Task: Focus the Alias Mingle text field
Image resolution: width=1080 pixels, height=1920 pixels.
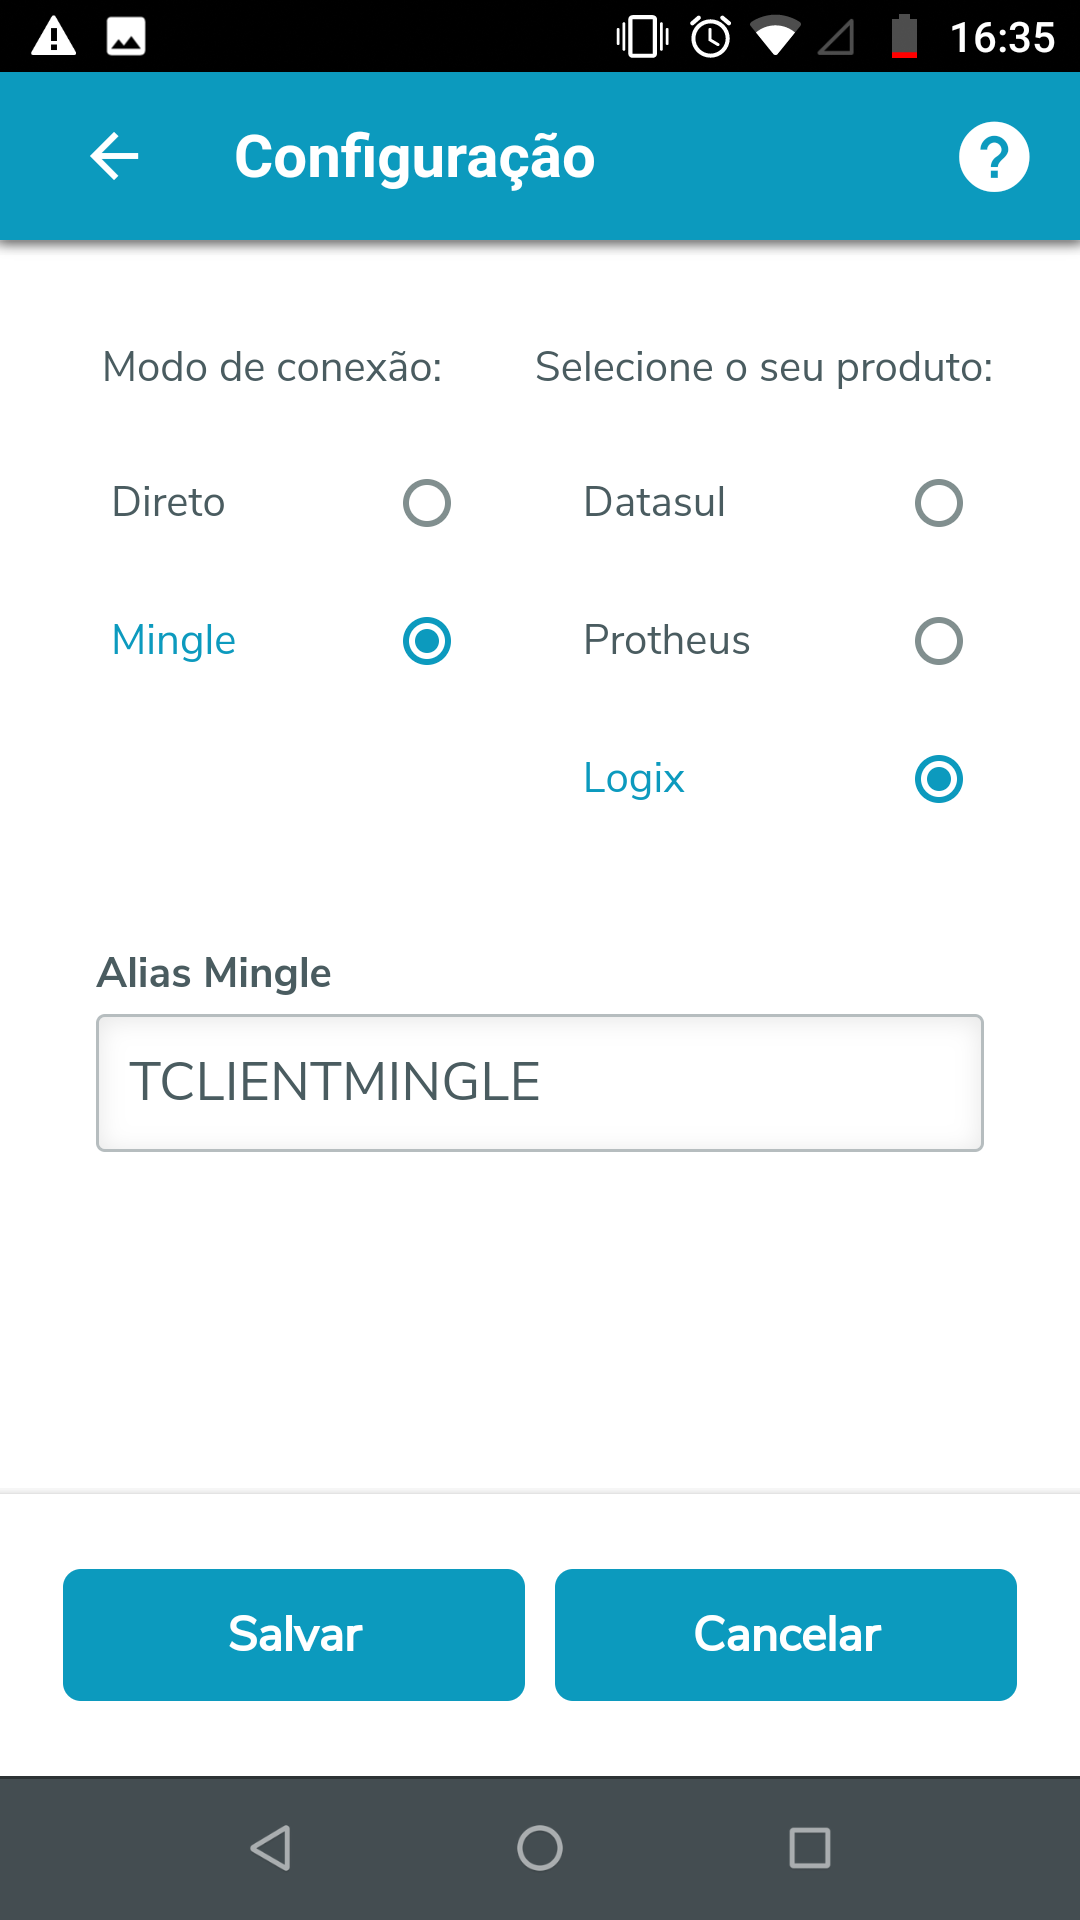Action: pyautogui.click(x=540, y=1083)
